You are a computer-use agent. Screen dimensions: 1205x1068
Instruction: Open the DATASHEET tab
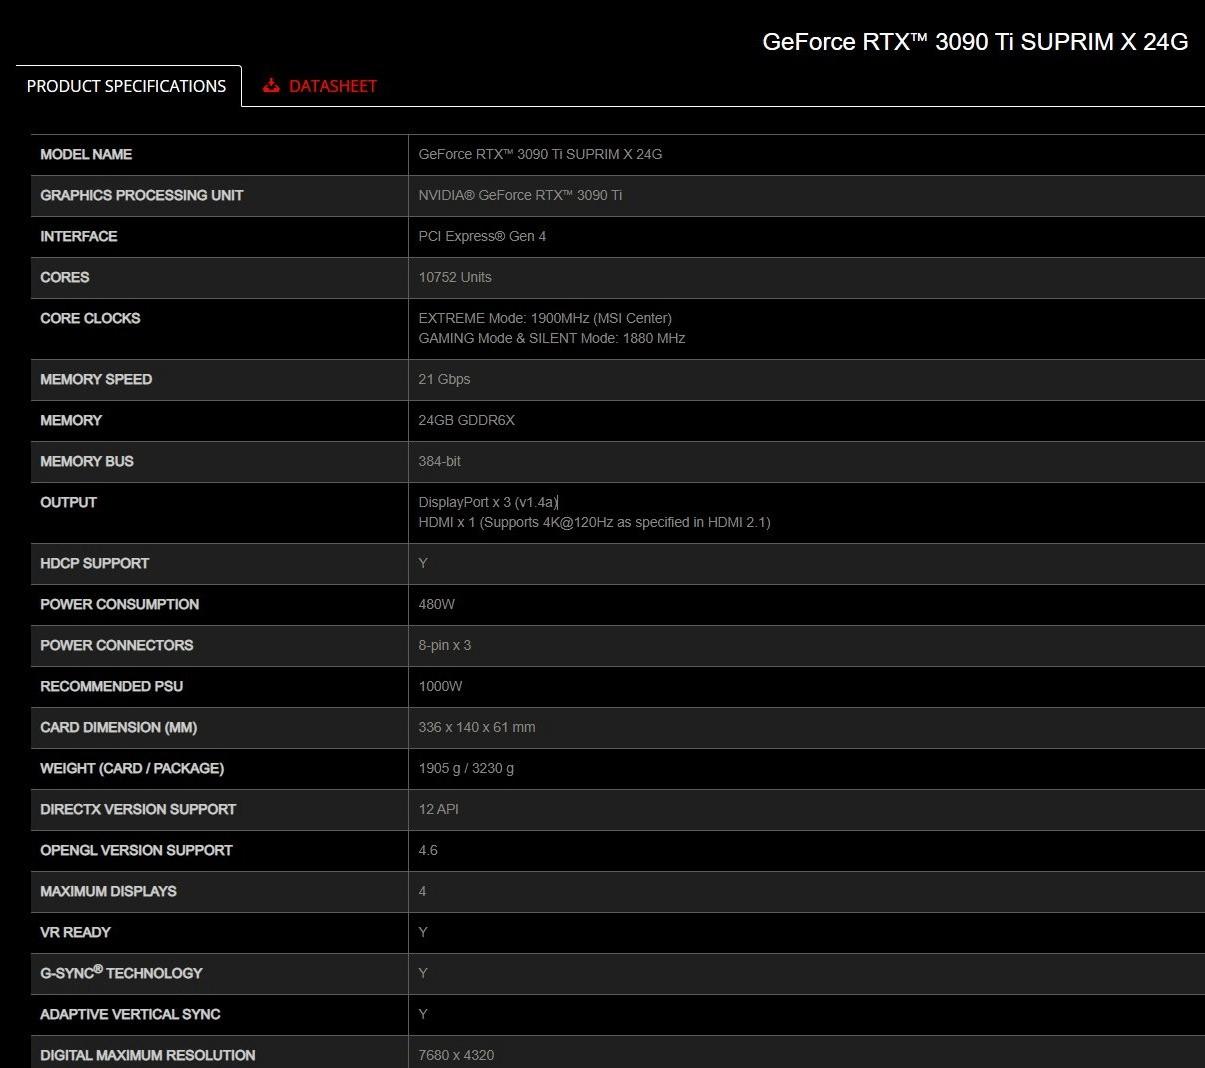click(x=320, y=86)
